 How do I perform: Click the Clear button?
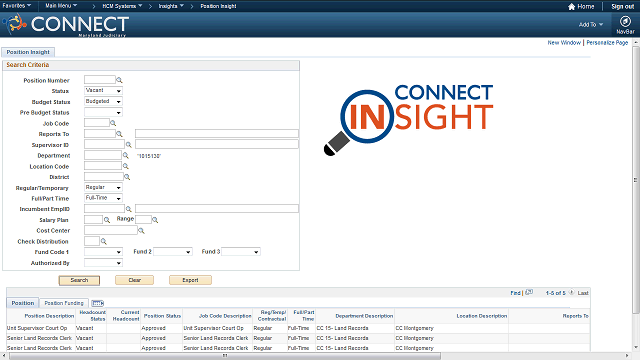point(134,280)
